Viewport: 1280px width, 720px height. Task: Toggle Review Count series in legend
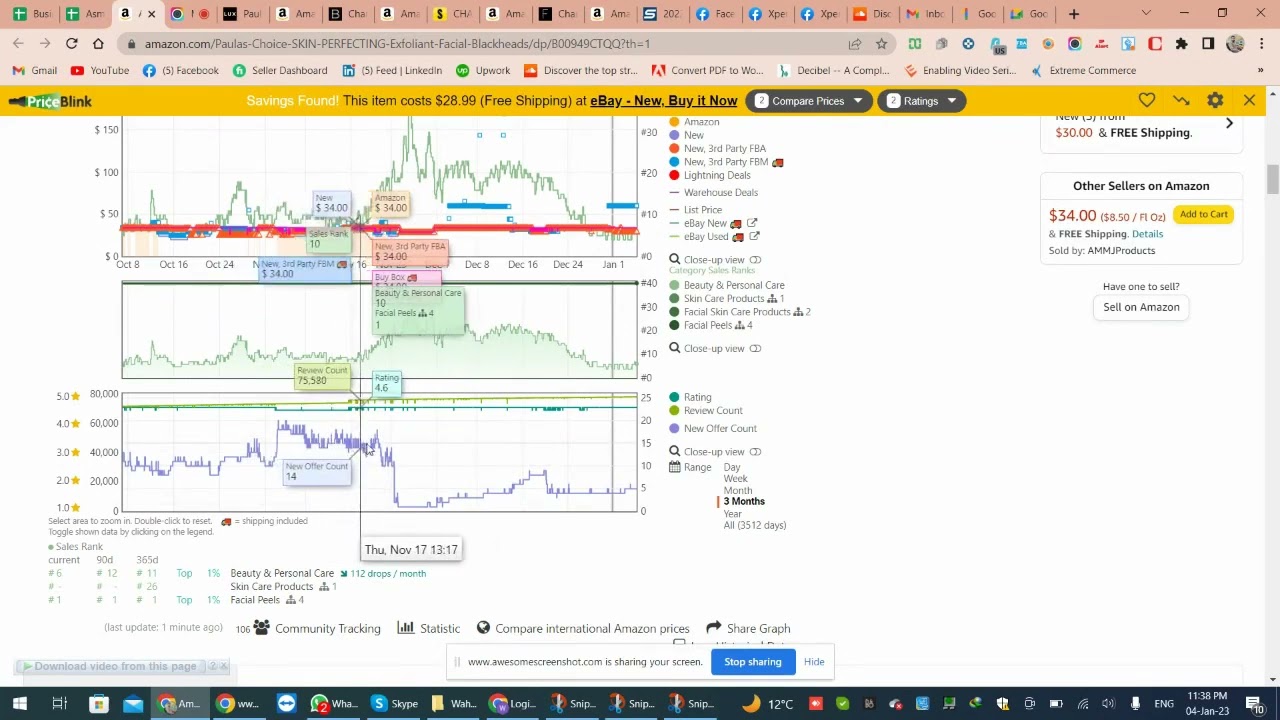coord(706,410)
